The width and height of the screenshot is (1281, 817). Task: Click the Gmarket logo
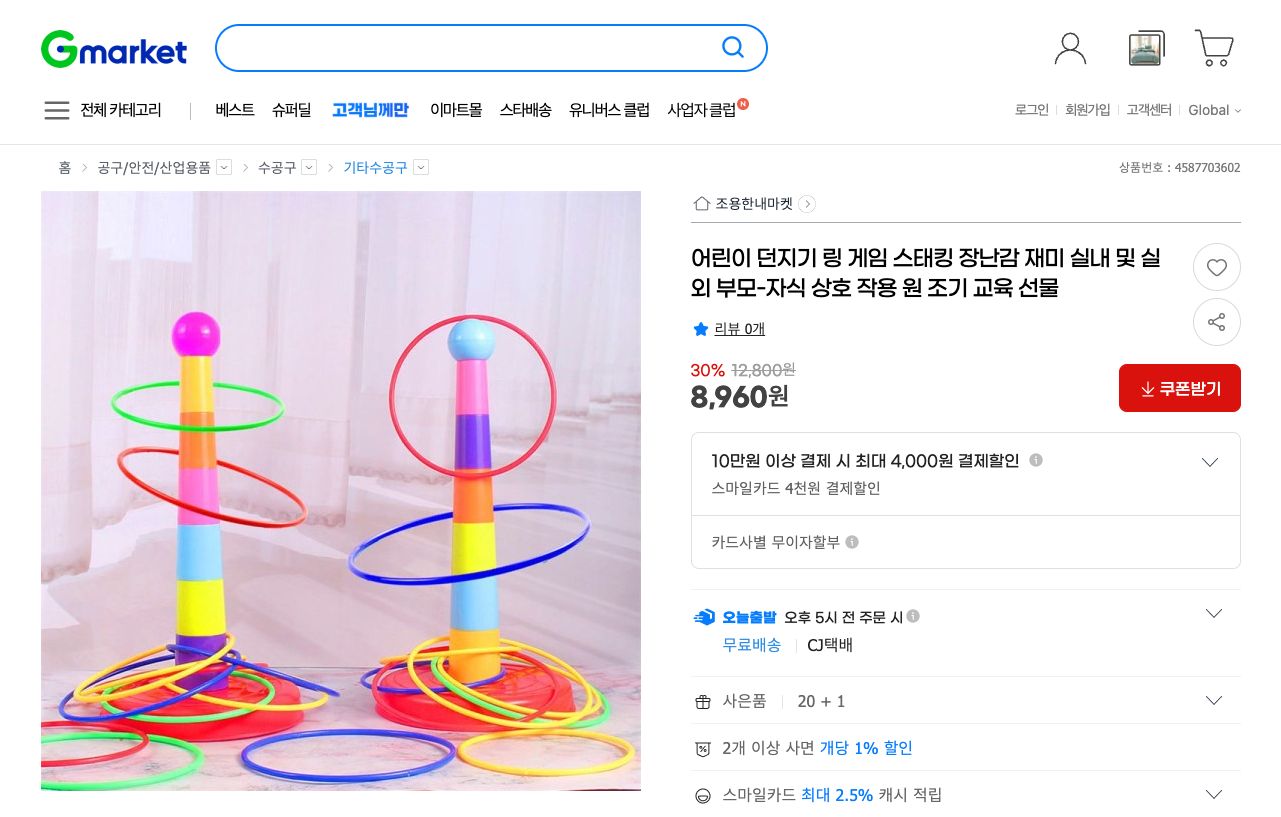coord(113,49)
